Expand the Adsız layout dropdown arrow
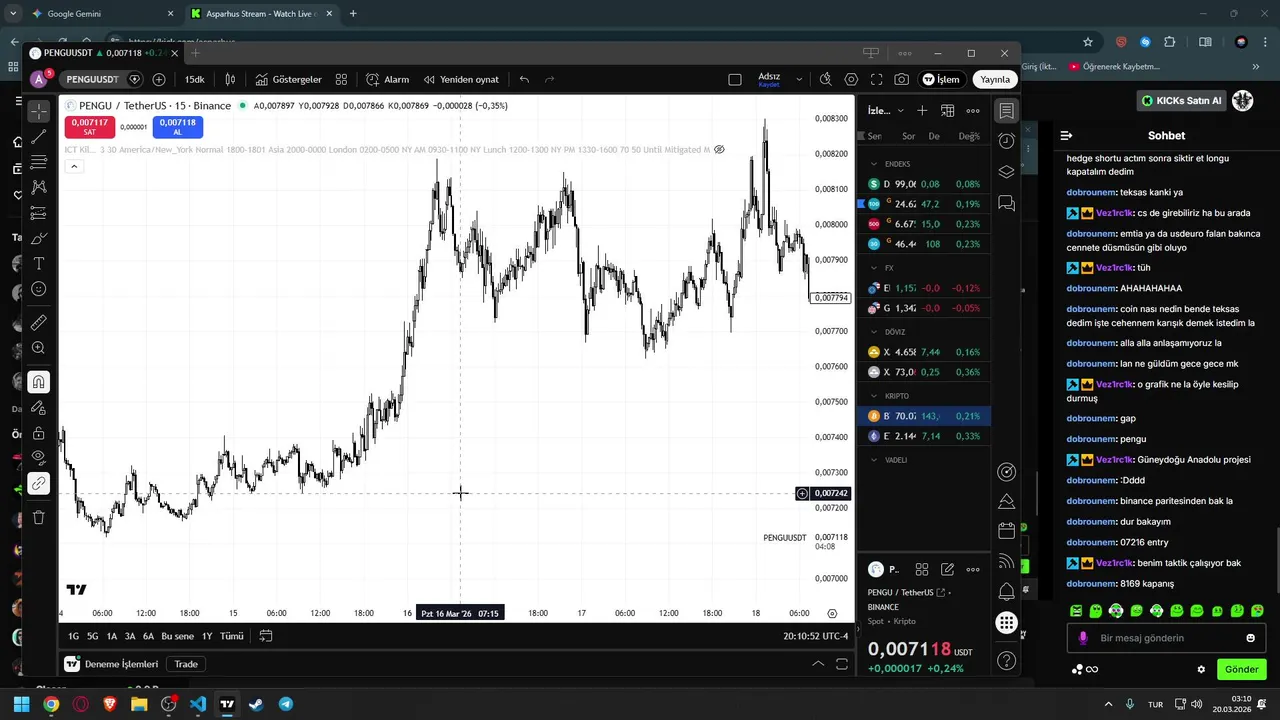Viewport: 1280px width, 720px height. tap(799, 79)
